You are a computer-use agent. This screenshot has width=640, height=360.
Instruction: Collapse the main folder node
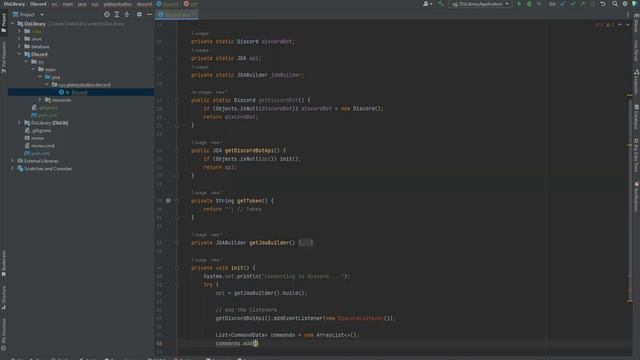coord(33,69)
